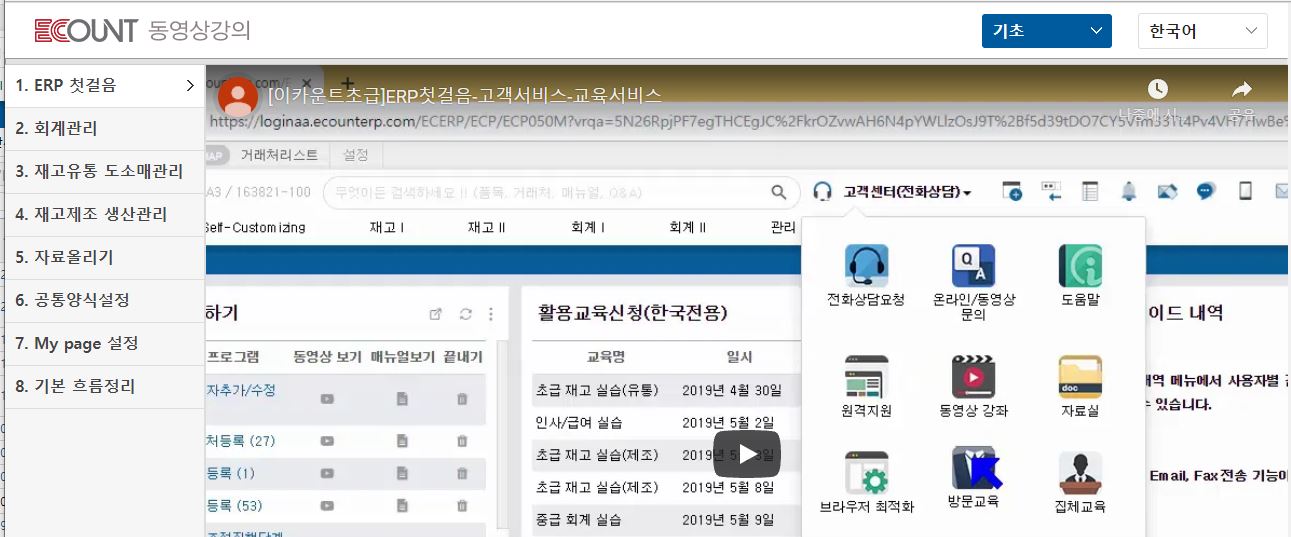Click the 집체교육 lecturer icon
This screenshot has height=537, width=1291.
pos(1080,472)
